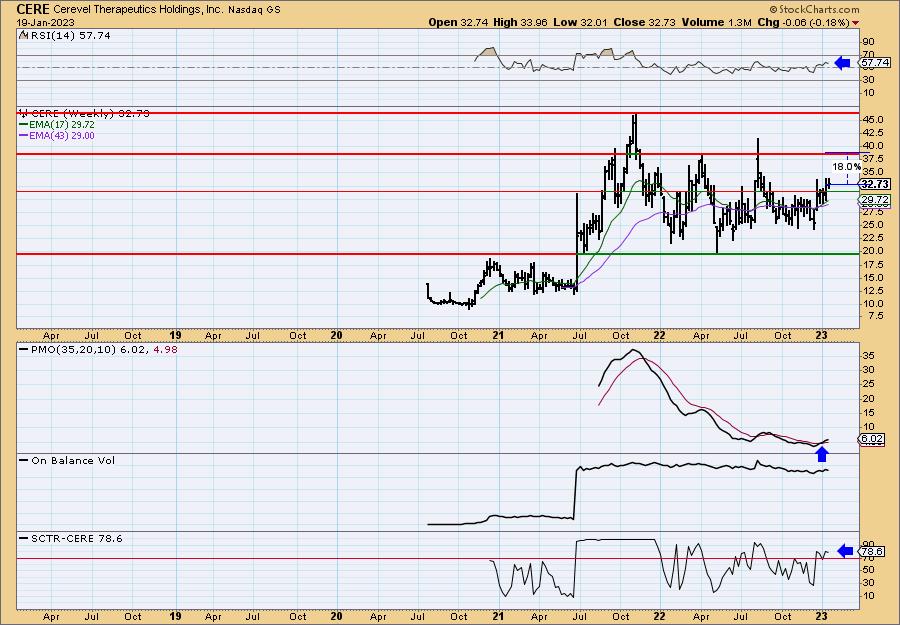
Task: Click the 6.02 PMO value tag on right
Action: tap(872, 439)
